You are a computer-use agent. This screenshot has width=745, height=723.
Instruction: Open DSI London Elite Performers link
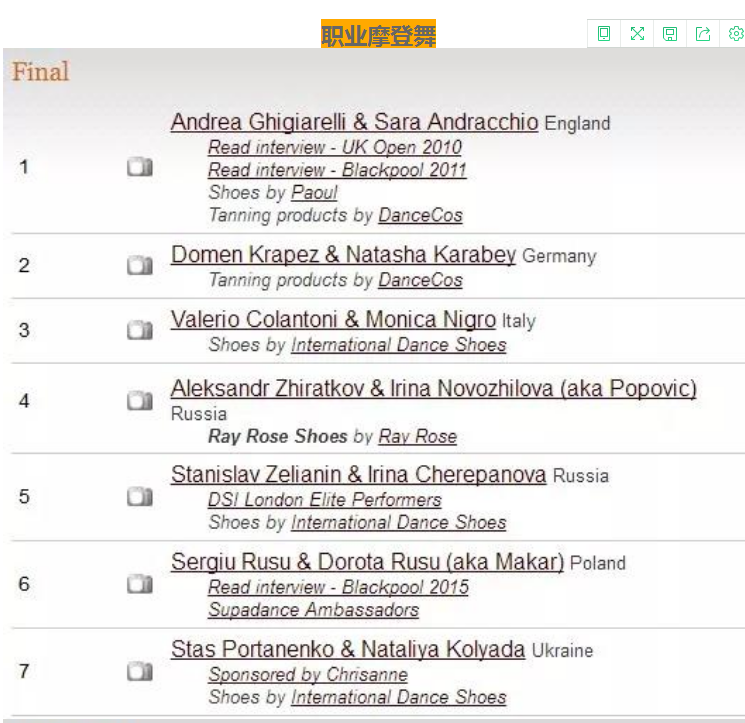(325, 500)
